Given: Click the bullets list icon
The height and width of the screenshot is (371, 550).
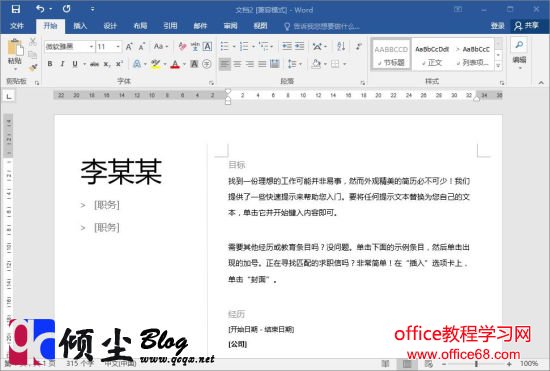Looking at the screenshot, I should tap(224, 46).
